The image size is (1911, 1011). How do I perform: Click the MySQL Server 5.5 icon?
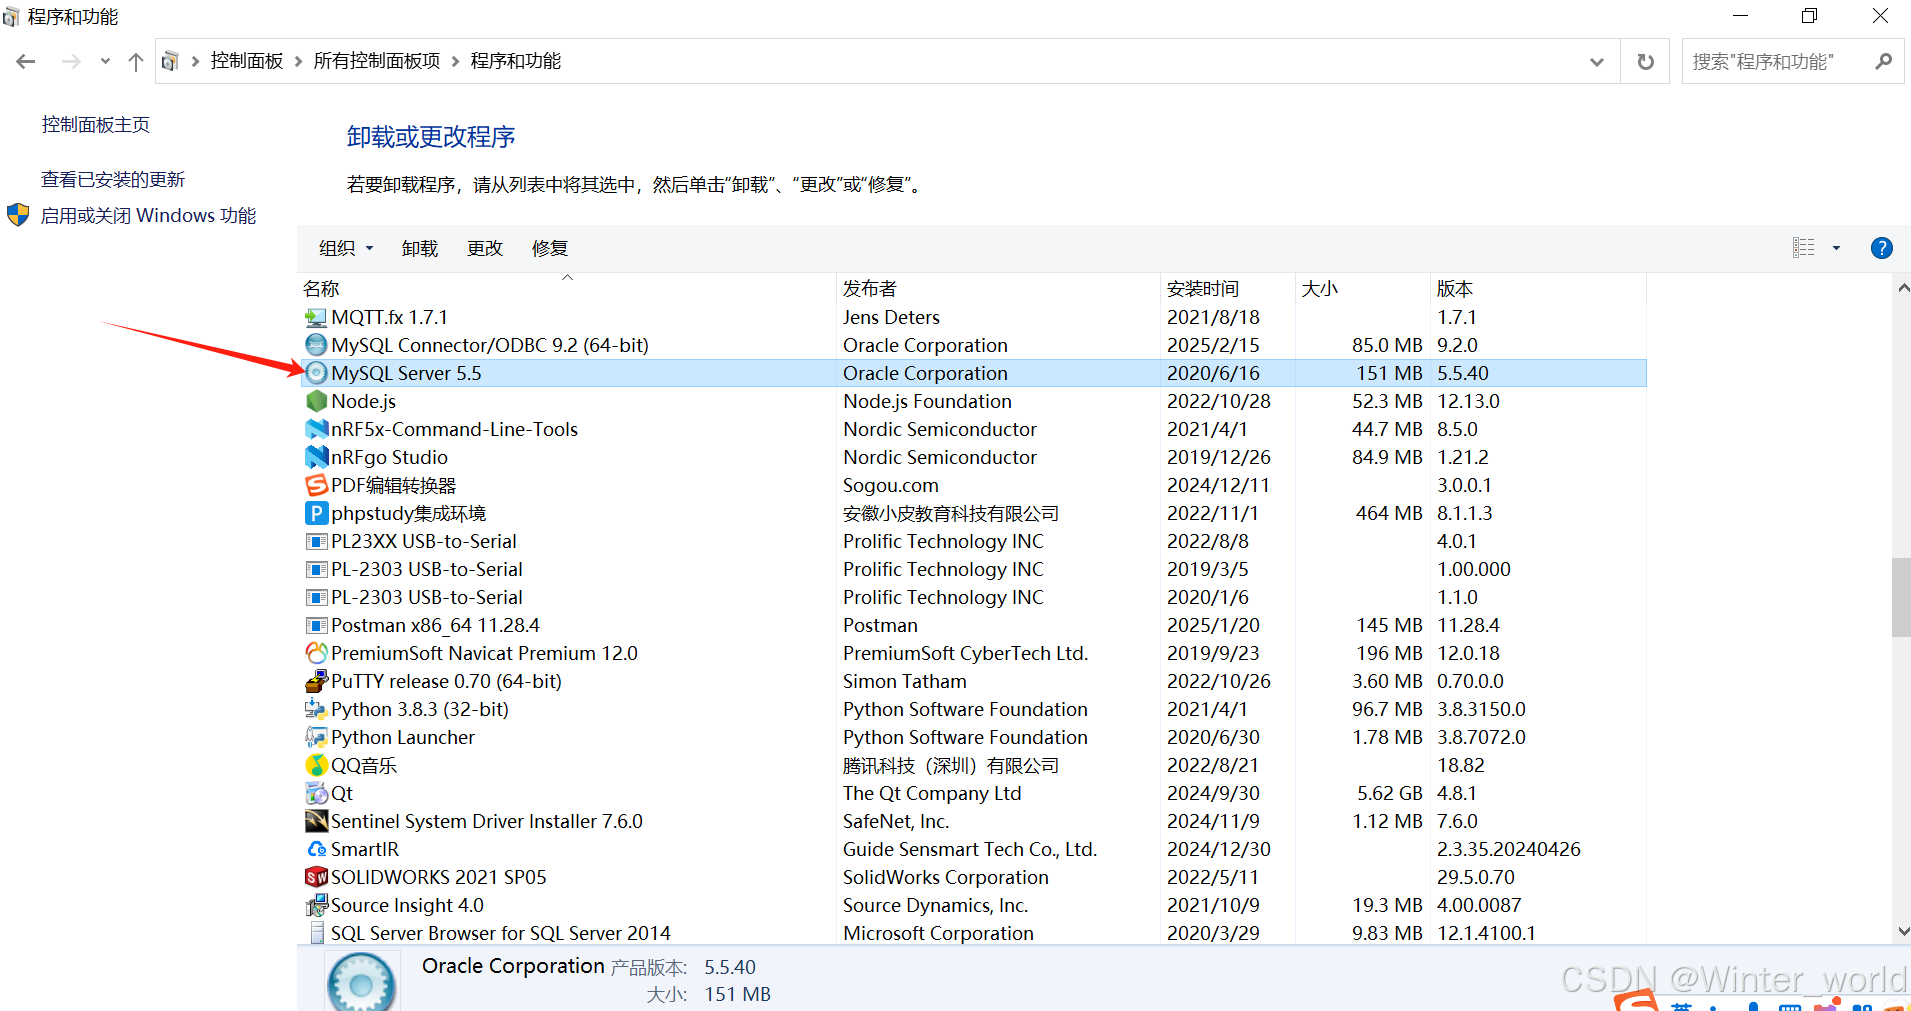pos(316,373)
